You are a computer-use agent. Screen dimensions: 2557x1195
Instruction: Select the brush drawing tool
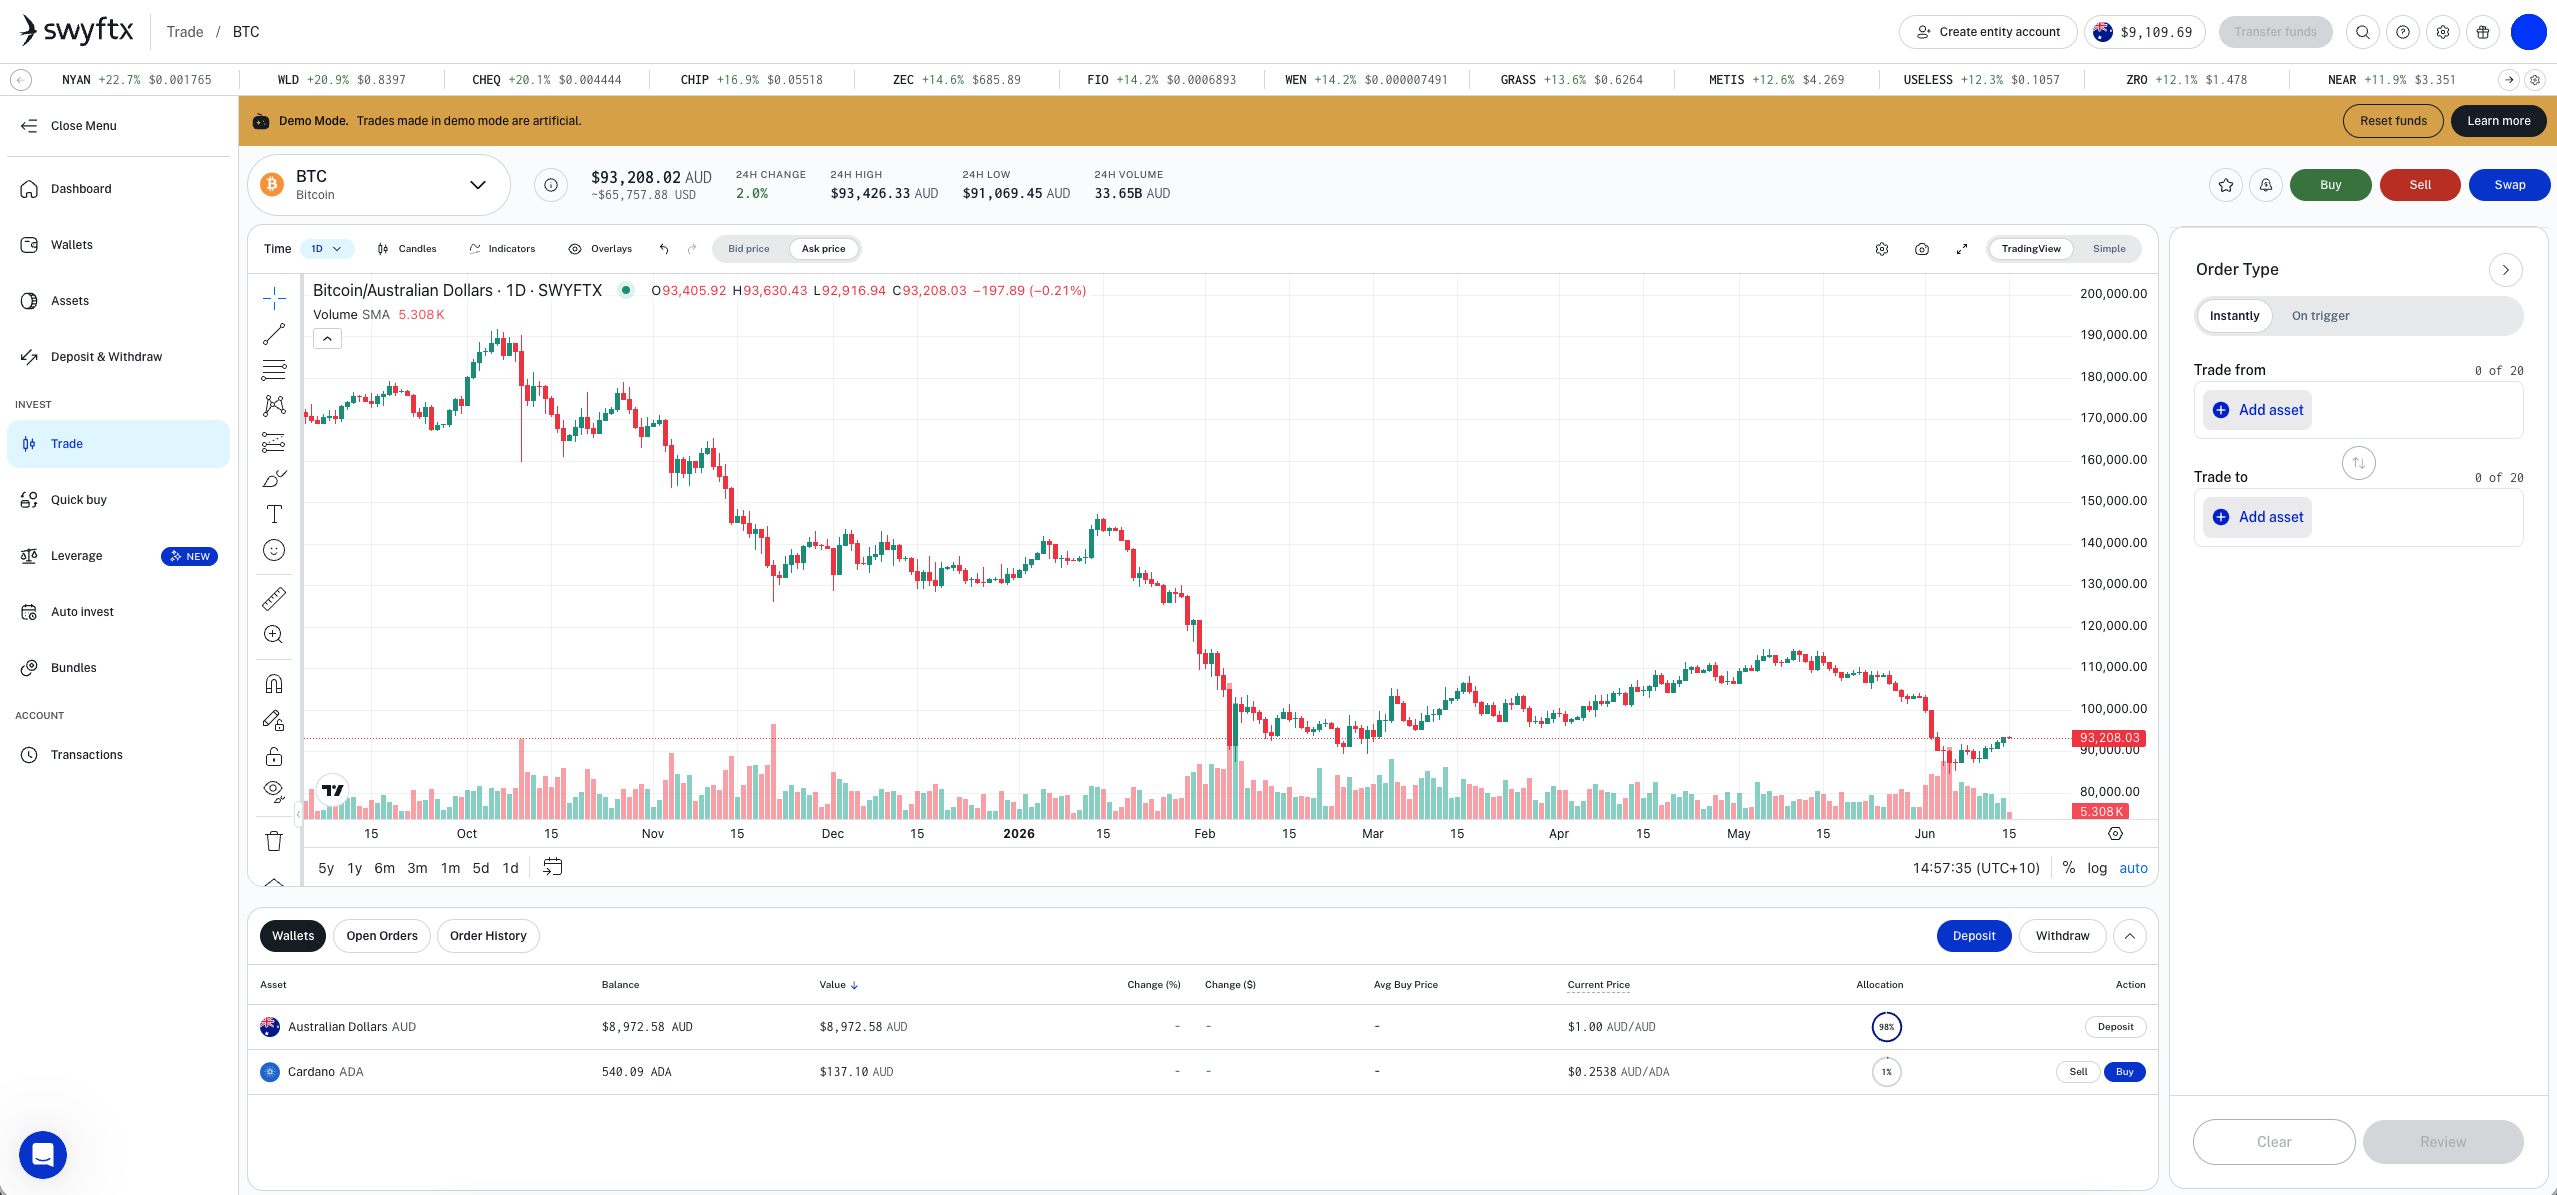[274, 478]
